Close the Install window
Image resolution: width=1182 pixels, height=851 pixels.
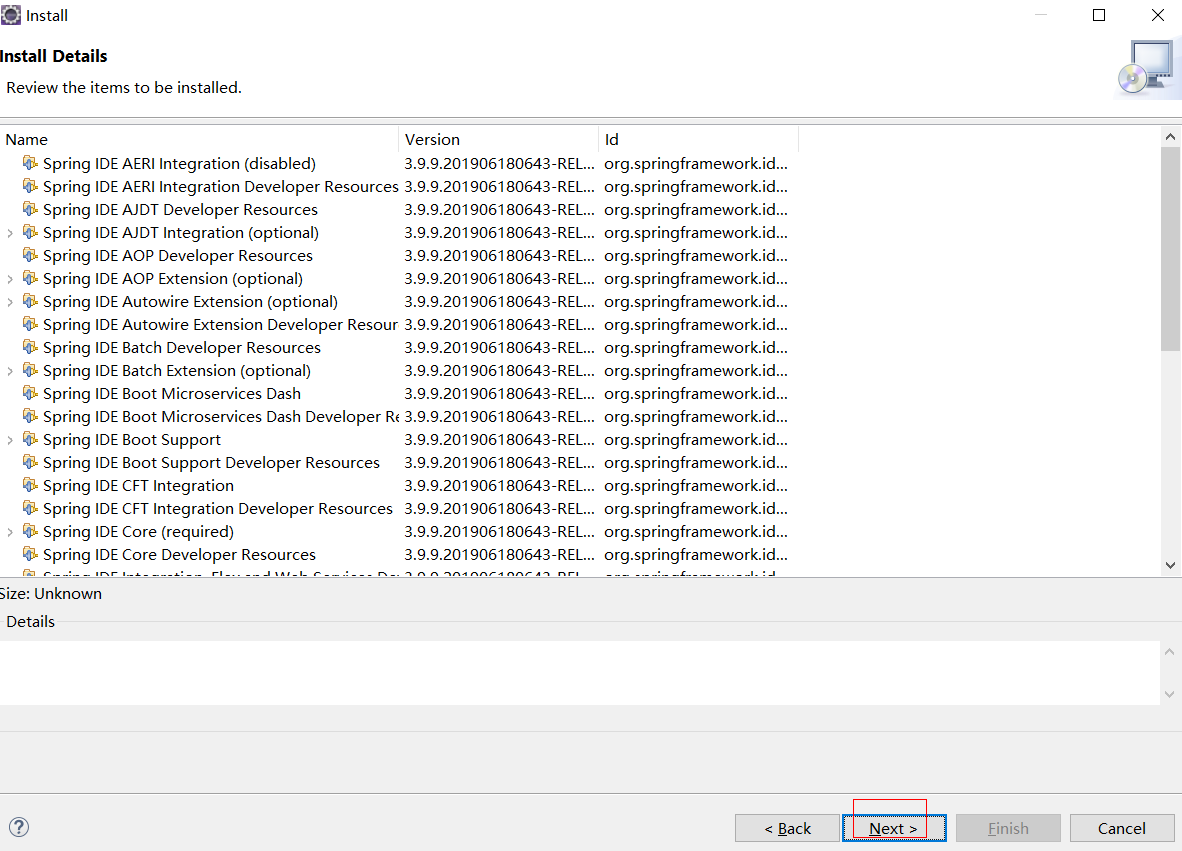pyautogui.click(x=1158, y=15)
